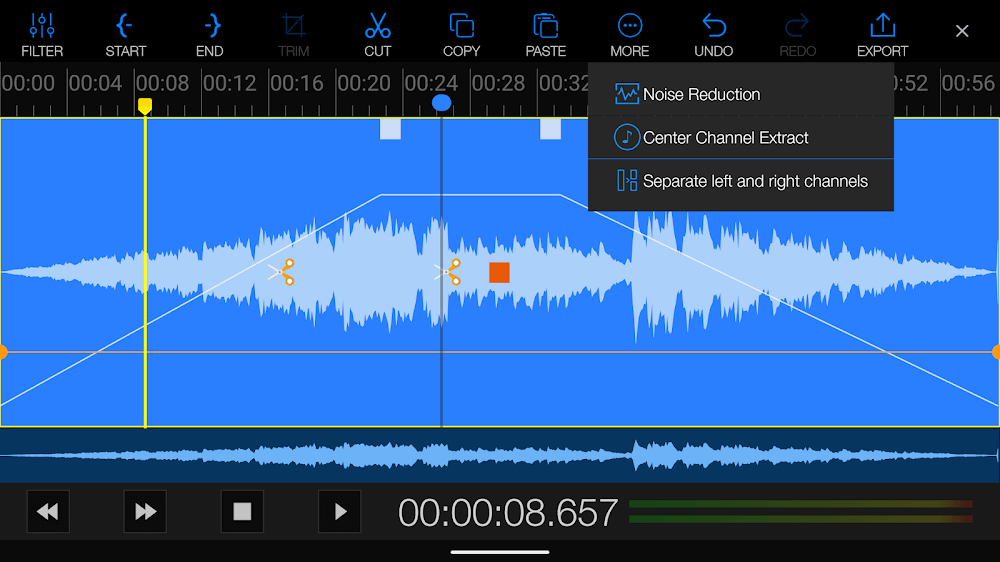
Task: Select the blue playhead handle
Action: click(441, 103)
